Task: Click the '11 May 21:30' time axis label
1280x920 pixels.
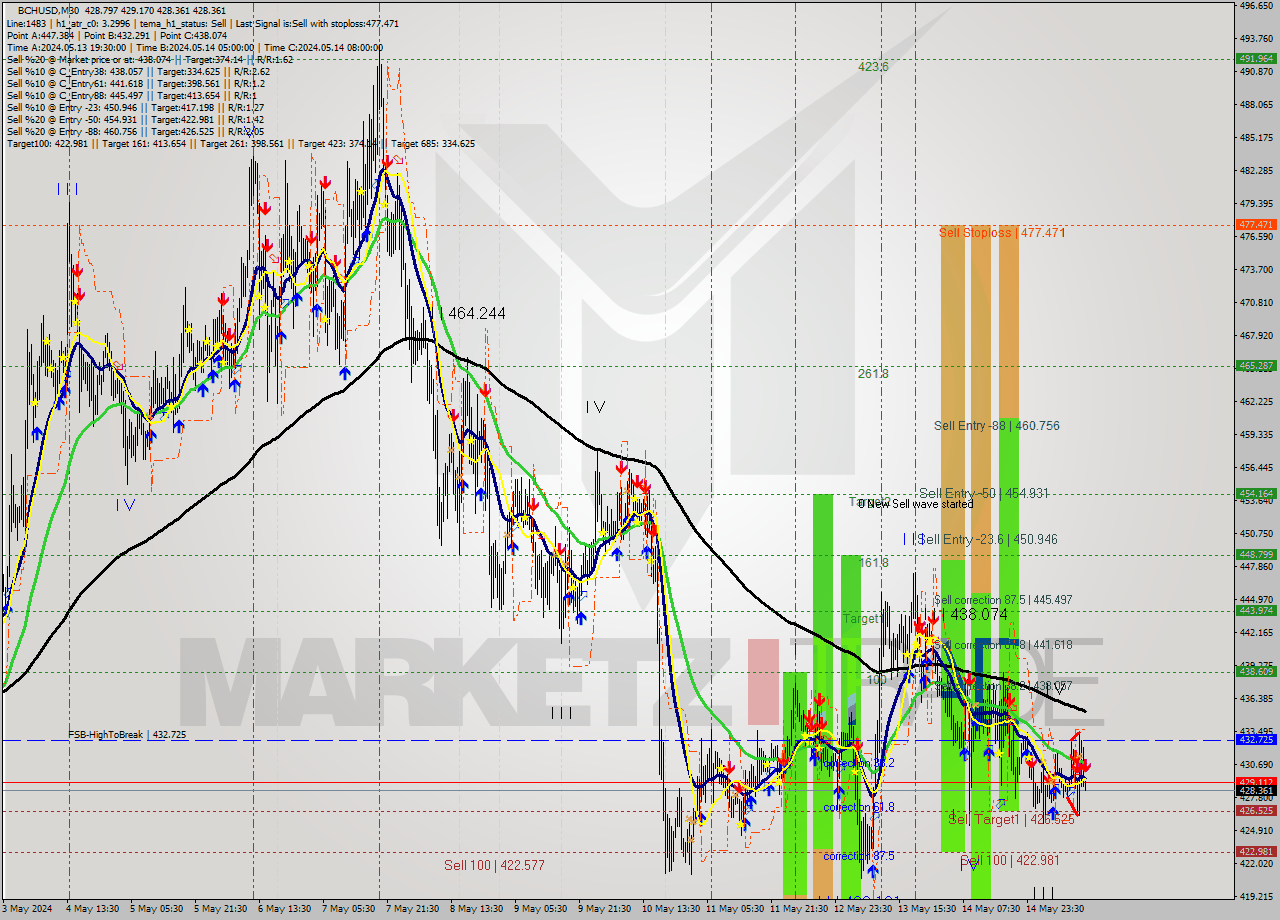Action: pos(799,909)
